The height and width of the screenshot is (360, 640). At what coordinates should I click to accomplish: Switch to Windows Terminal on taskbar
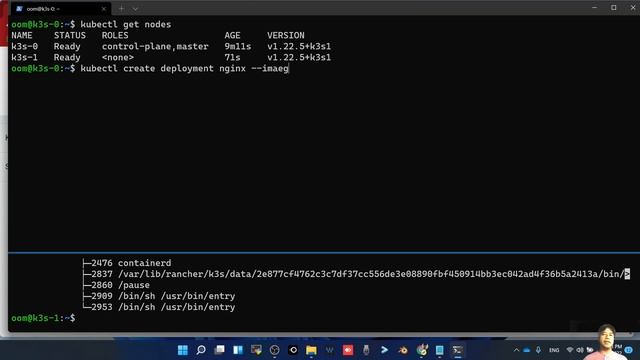click(x=458, y=350)
